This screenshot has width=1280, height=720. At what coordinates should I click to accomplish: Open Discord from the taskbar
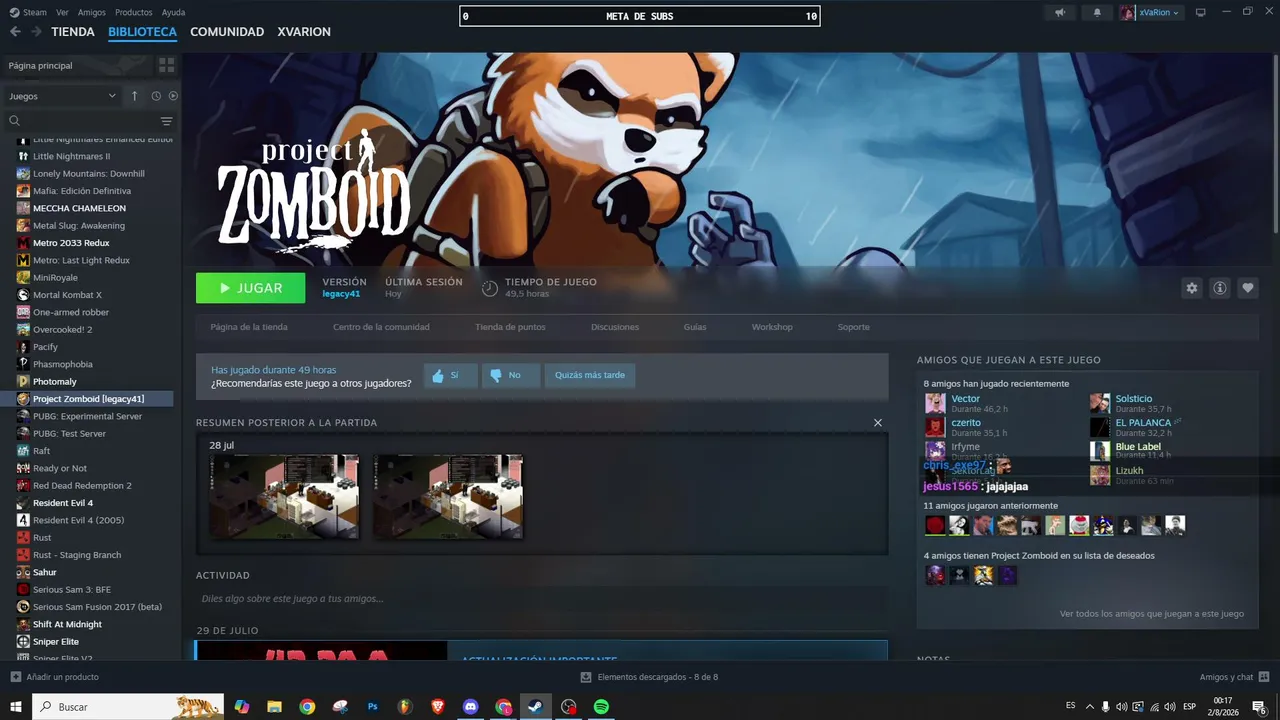click(470, 707)
